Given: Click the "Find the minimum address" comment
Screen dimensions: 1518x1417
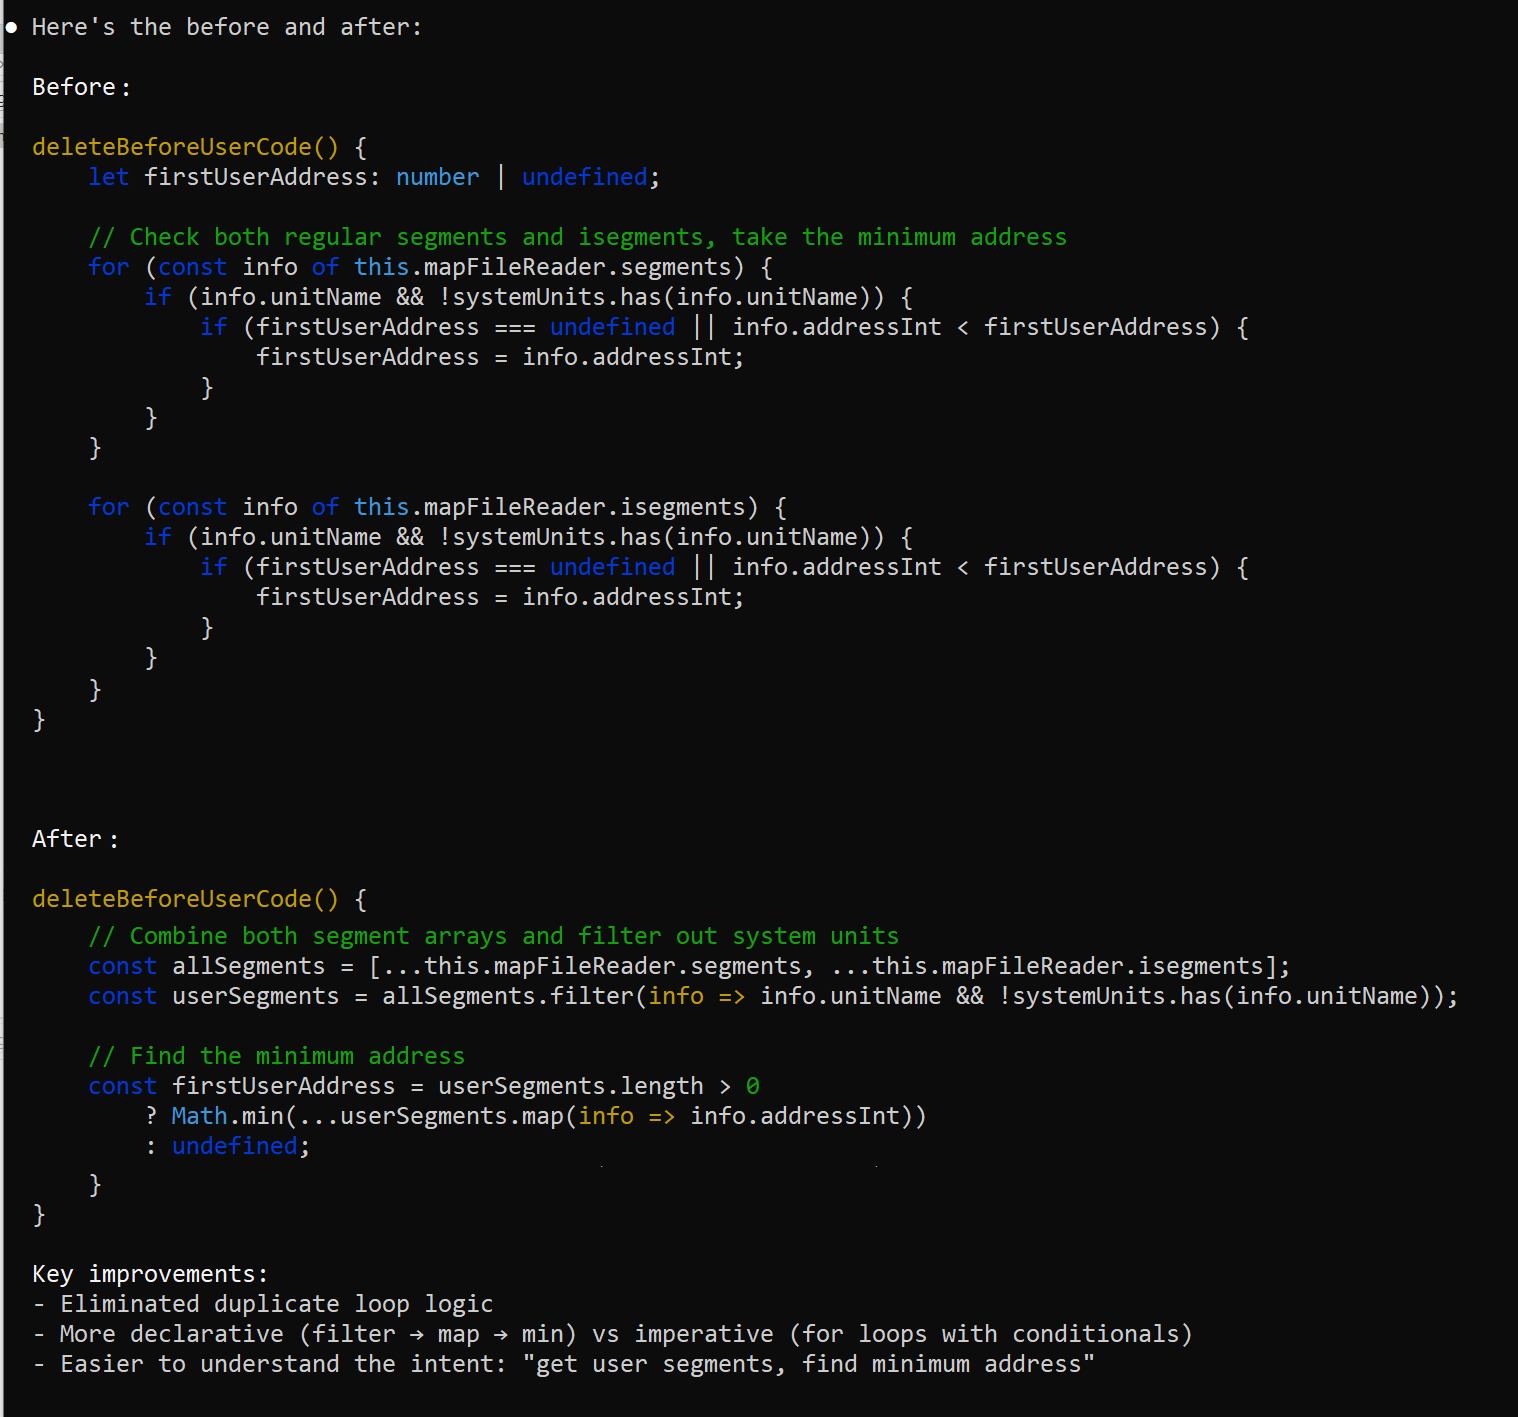Looking at the screenshot, I should point(276,1057).
